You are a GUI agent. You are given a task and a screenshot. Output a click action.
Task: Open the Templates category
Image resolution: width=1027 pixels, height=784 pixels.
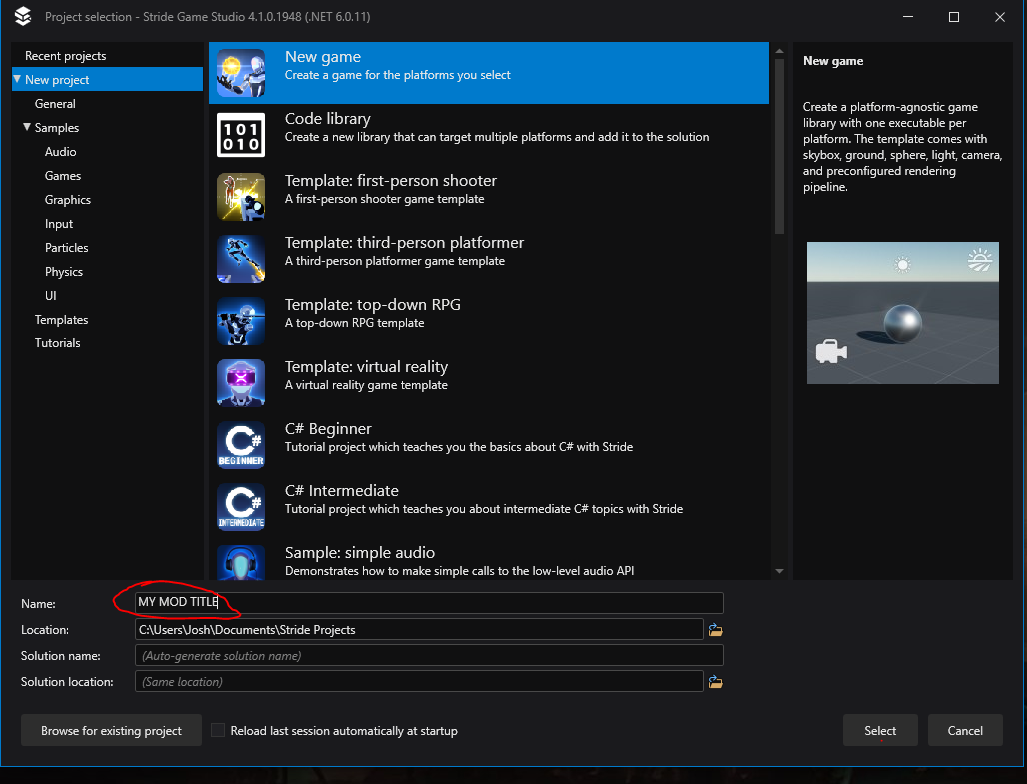62,320
